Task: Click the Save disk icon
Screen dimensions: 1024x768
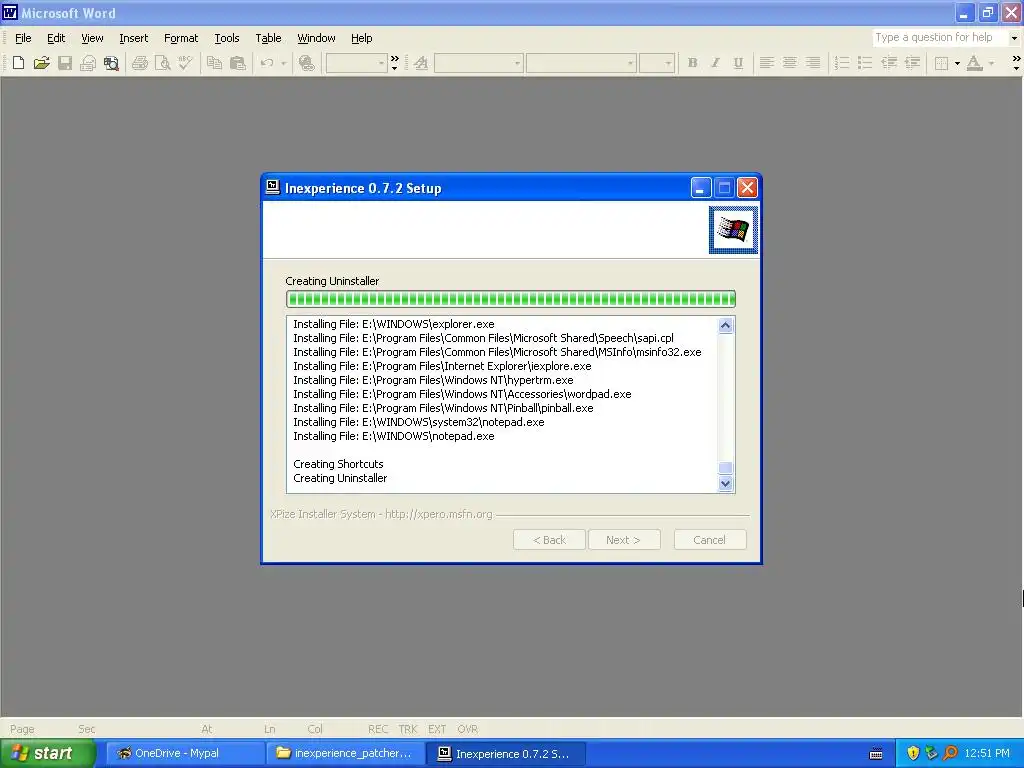Action: (65, 63)
